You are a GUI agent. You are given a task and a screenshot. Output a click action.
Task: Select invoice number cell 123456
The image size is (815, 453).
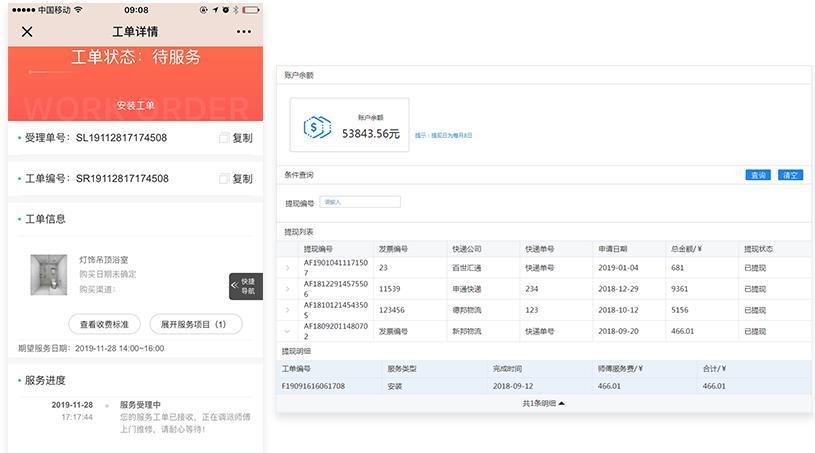(x=391, y=310)
